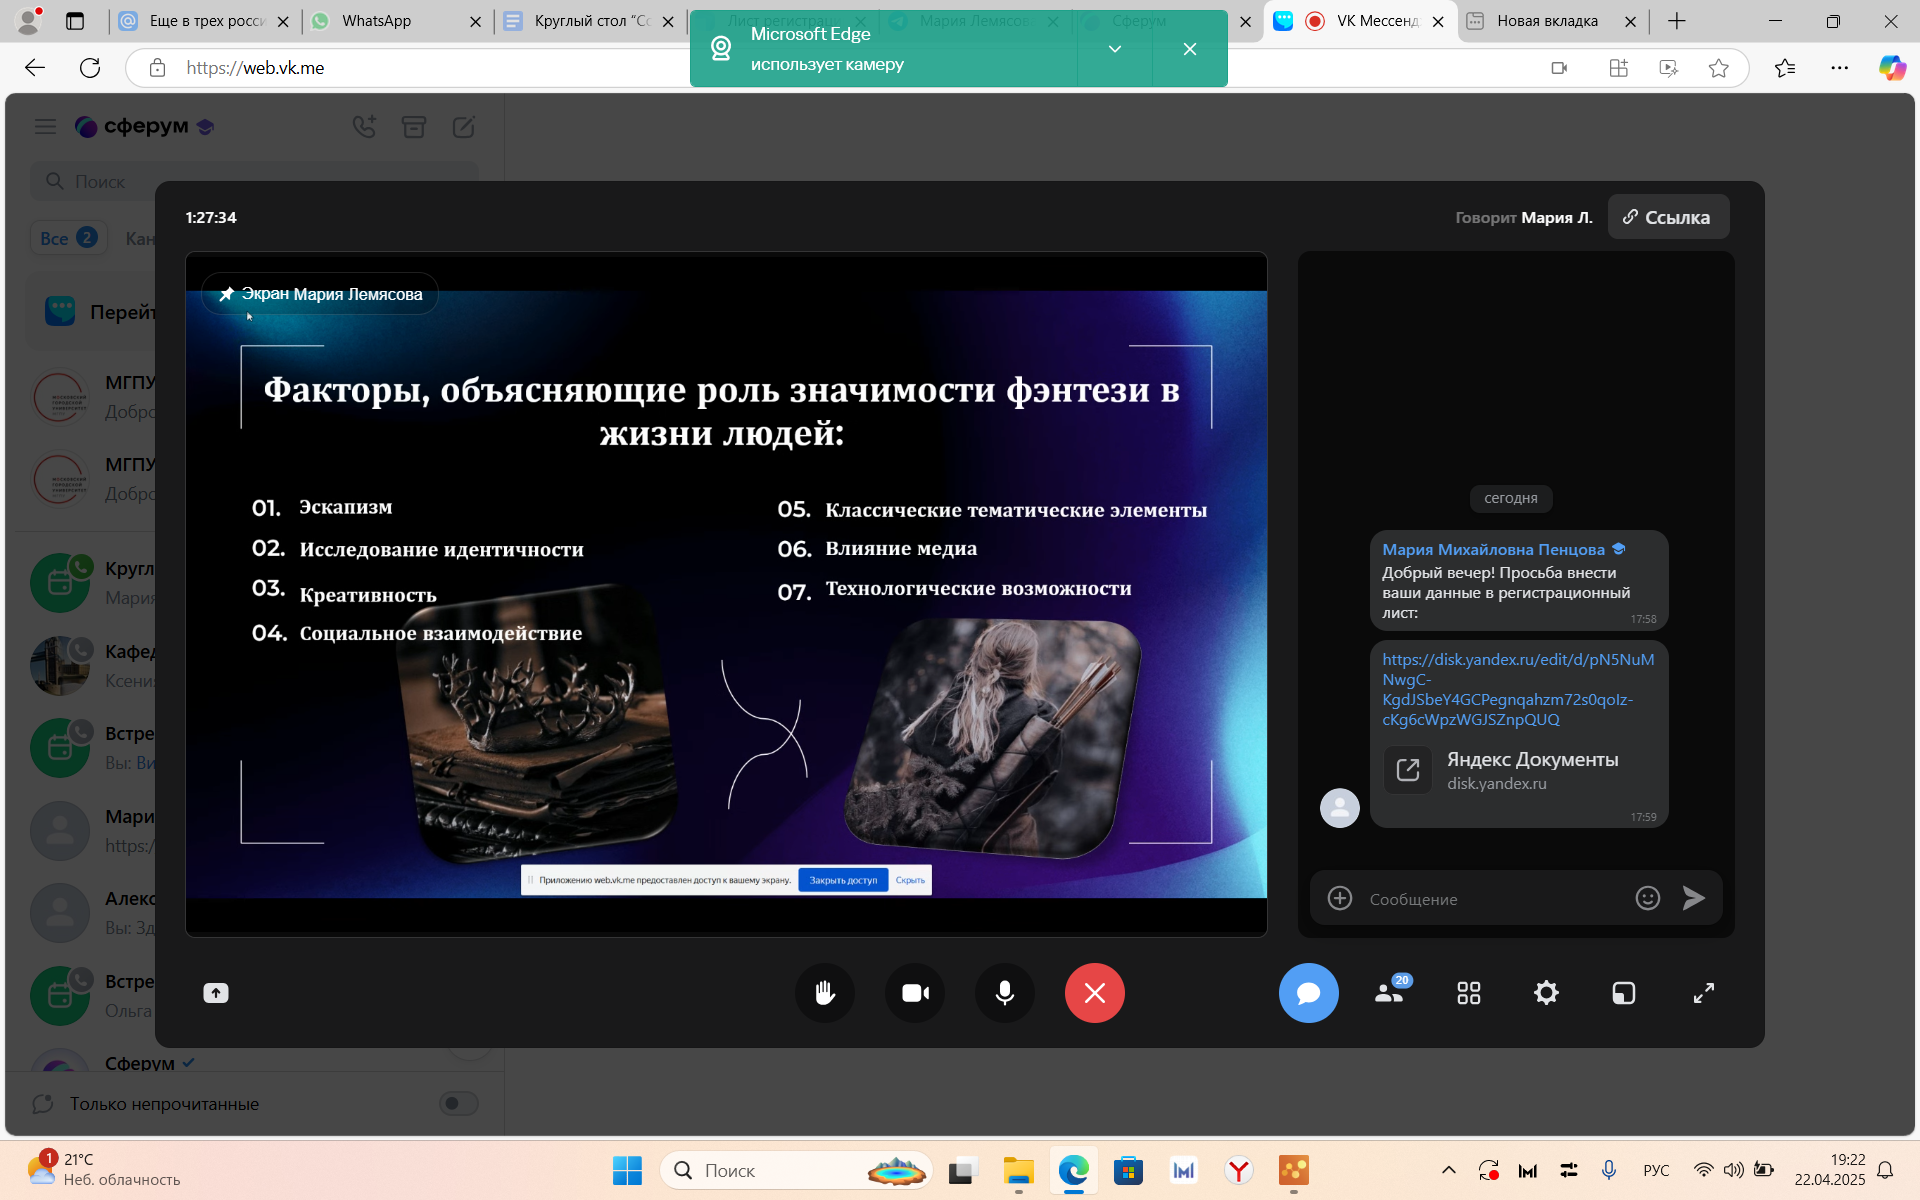The image size is (1920, 1200).
Task: End the call with red button
Action: (1094, 993)
